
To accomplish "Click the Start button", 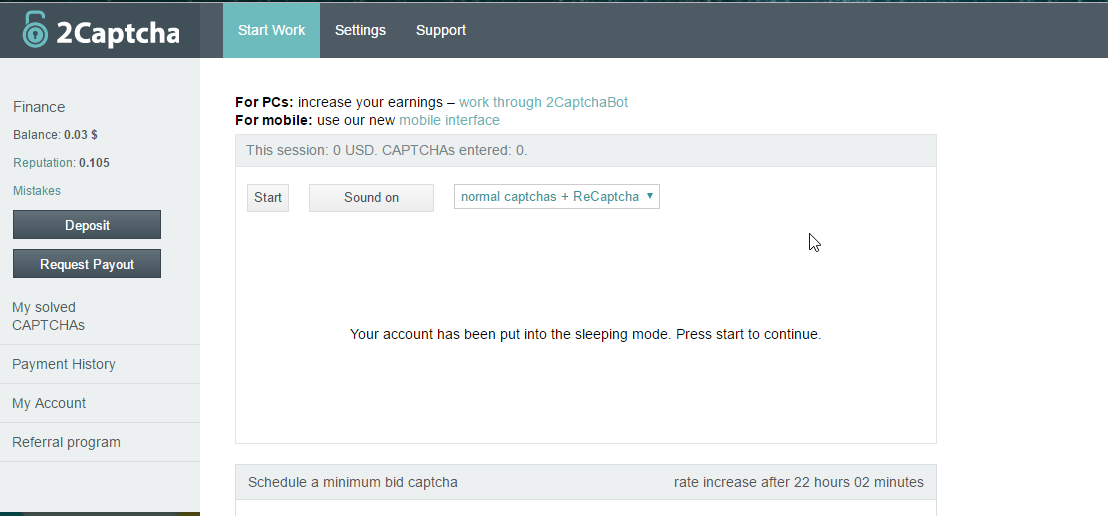I will coord(268,198).
